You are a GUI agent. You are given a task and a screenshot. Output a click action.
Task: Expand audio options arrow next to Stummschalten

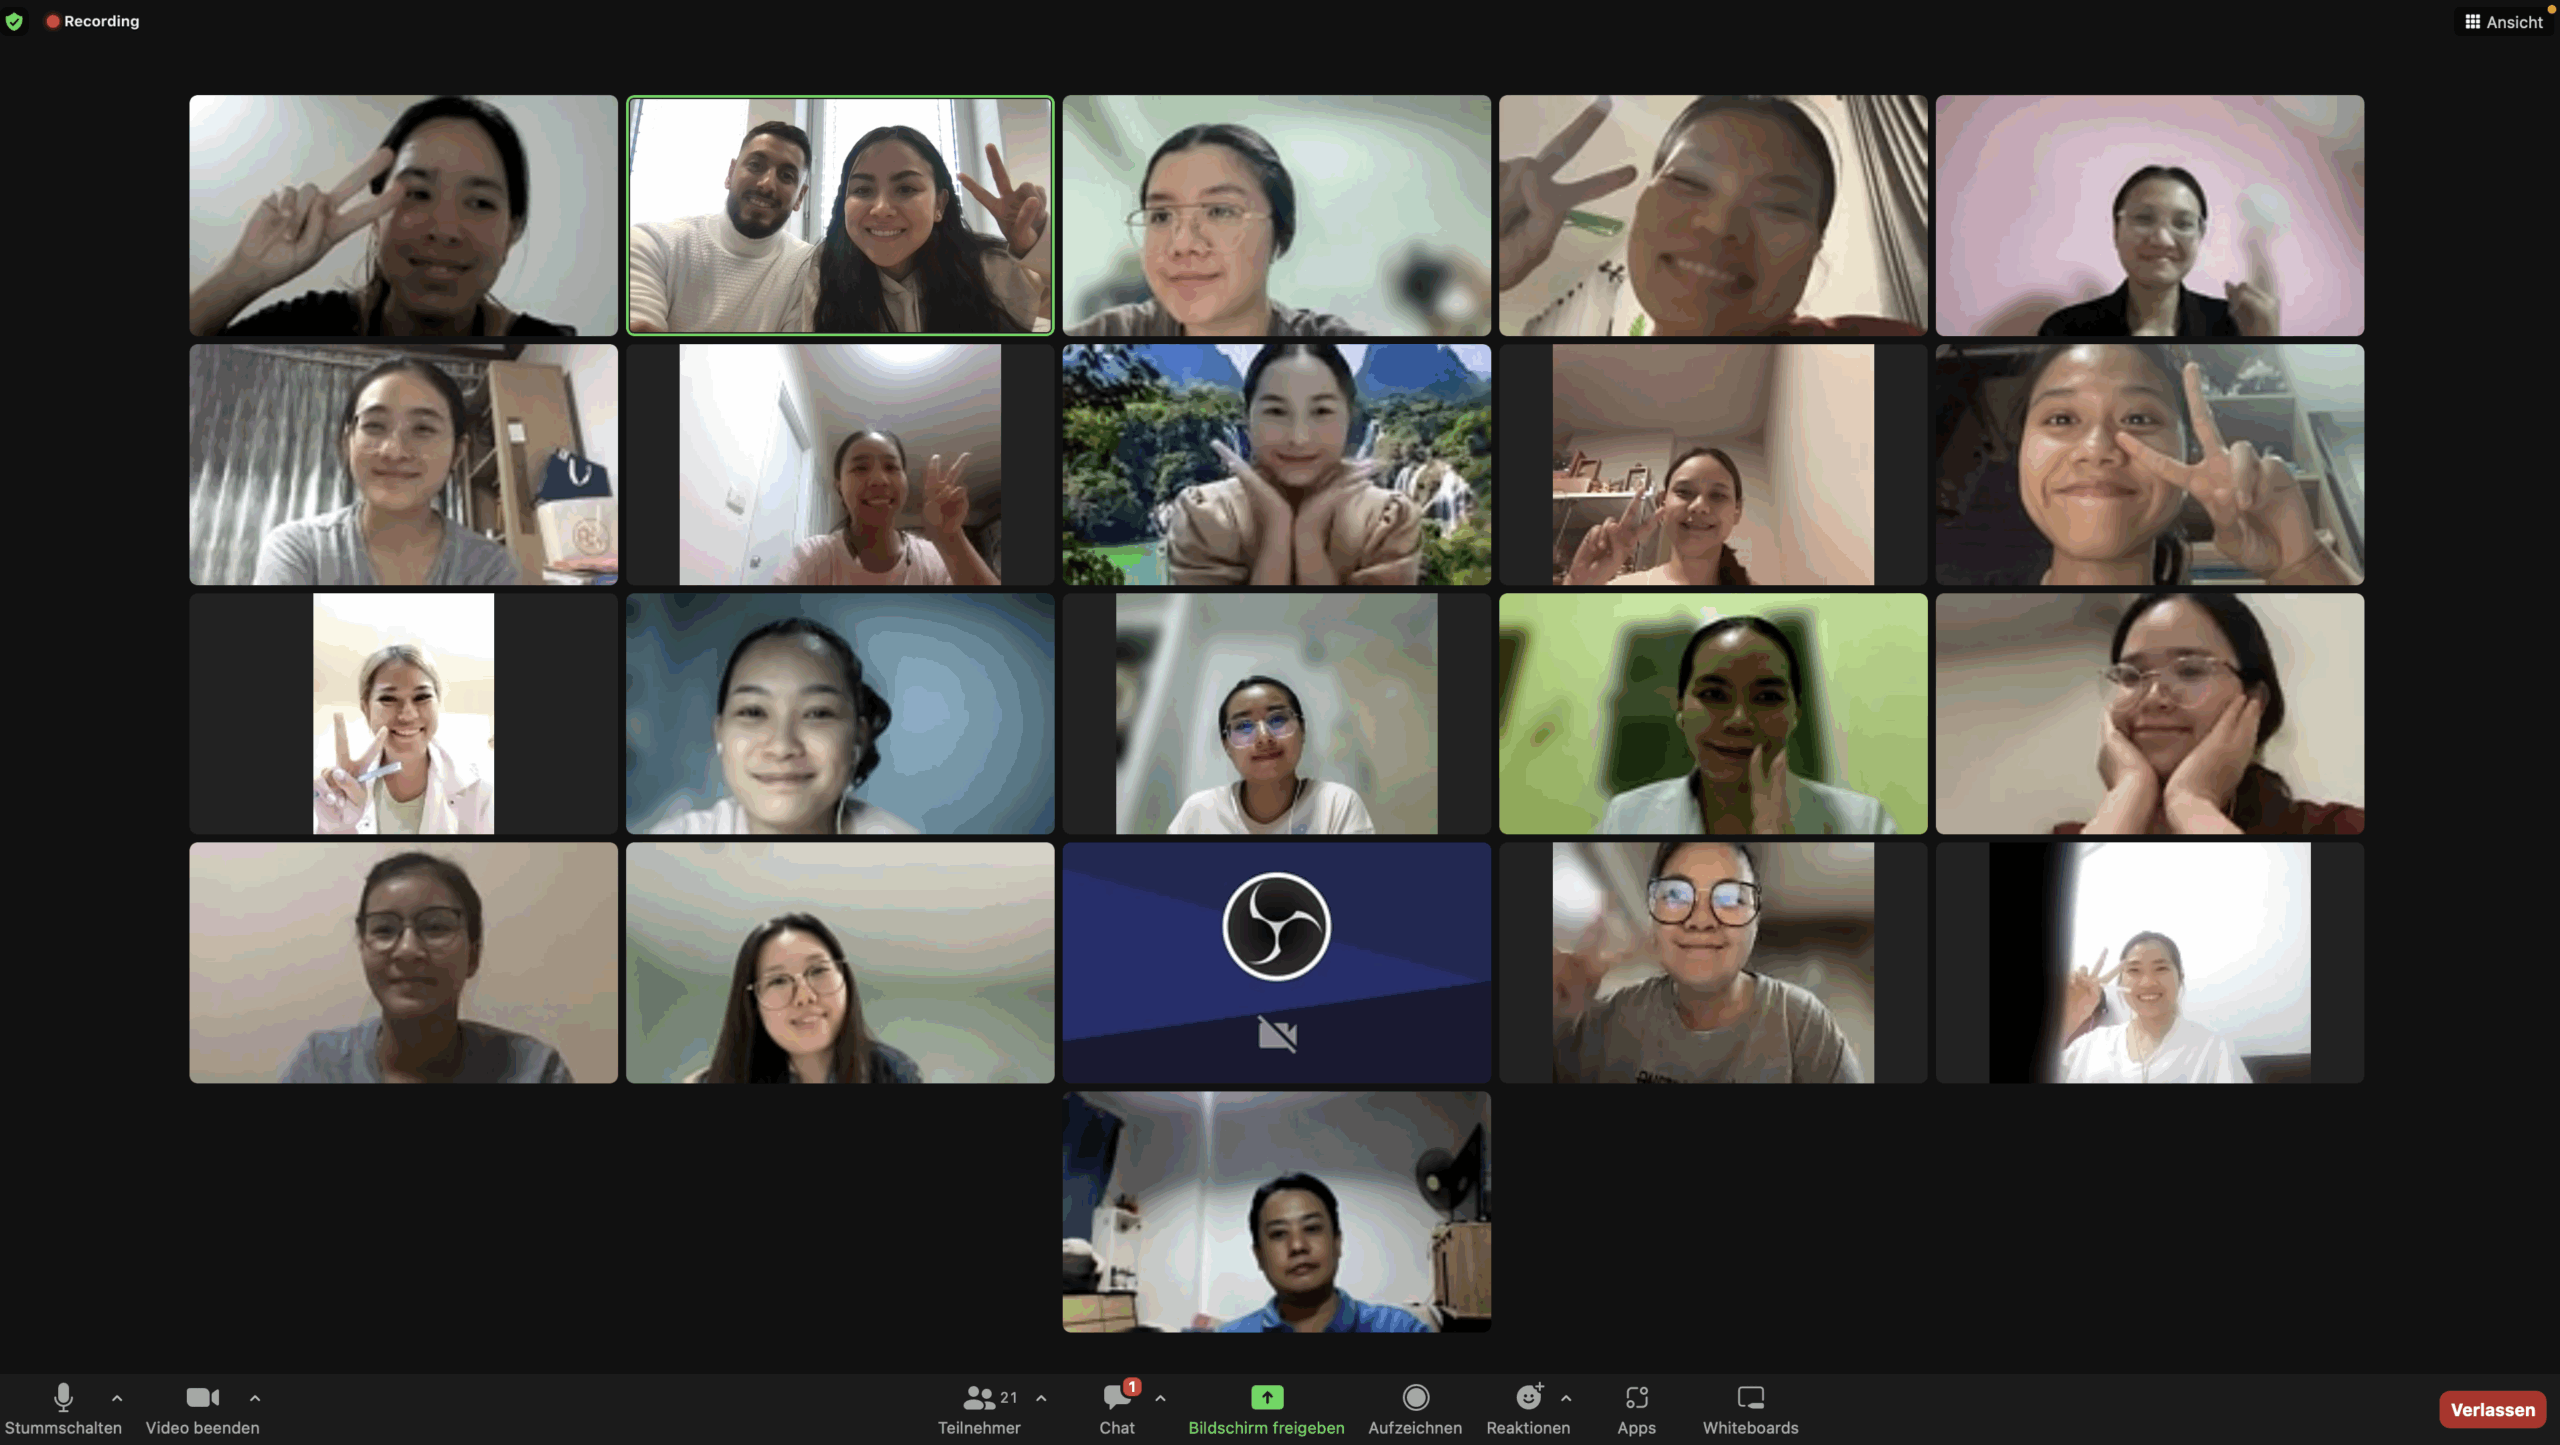[117, 1399]
